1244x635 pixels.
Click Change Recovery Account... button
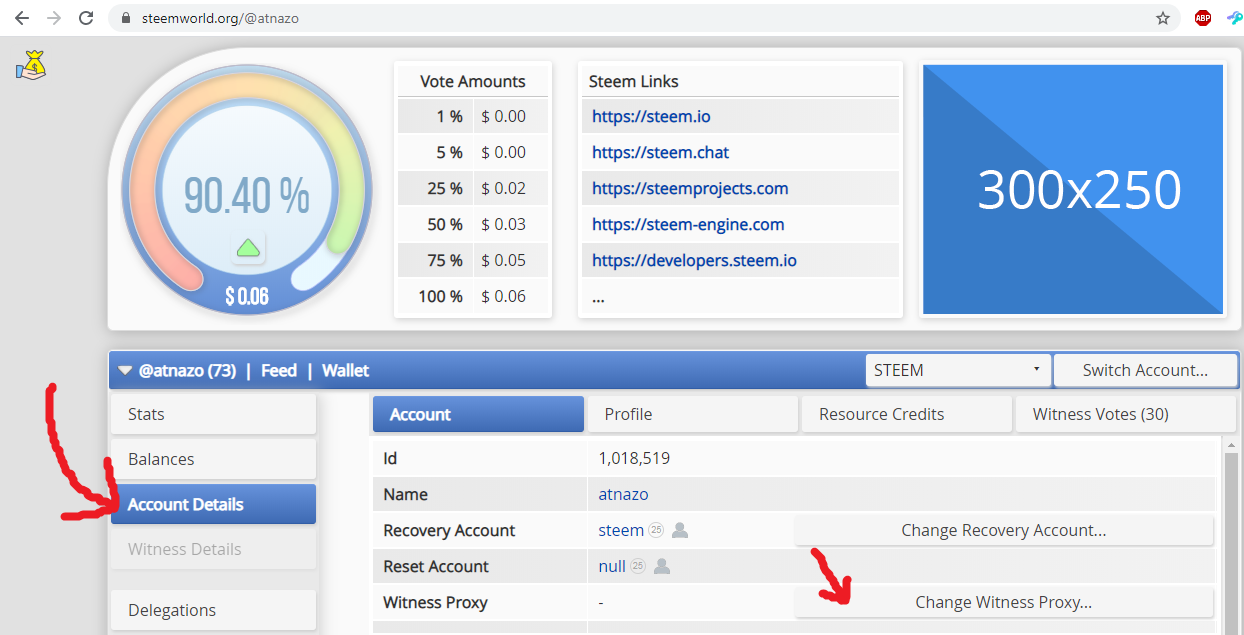pos(1004,530)
